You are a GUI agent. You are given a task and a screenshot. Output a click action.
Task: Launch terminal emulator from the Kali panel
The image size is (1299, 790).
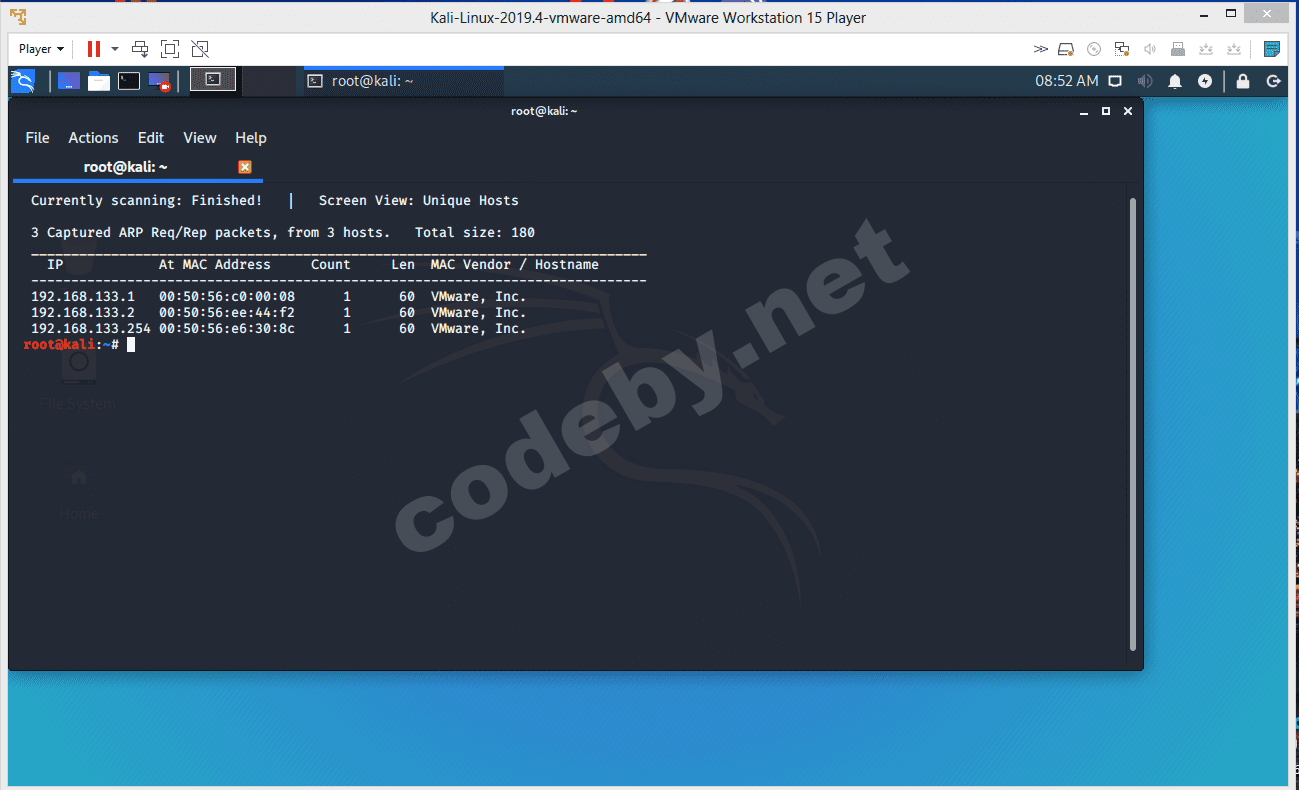[x=129, y=81]
